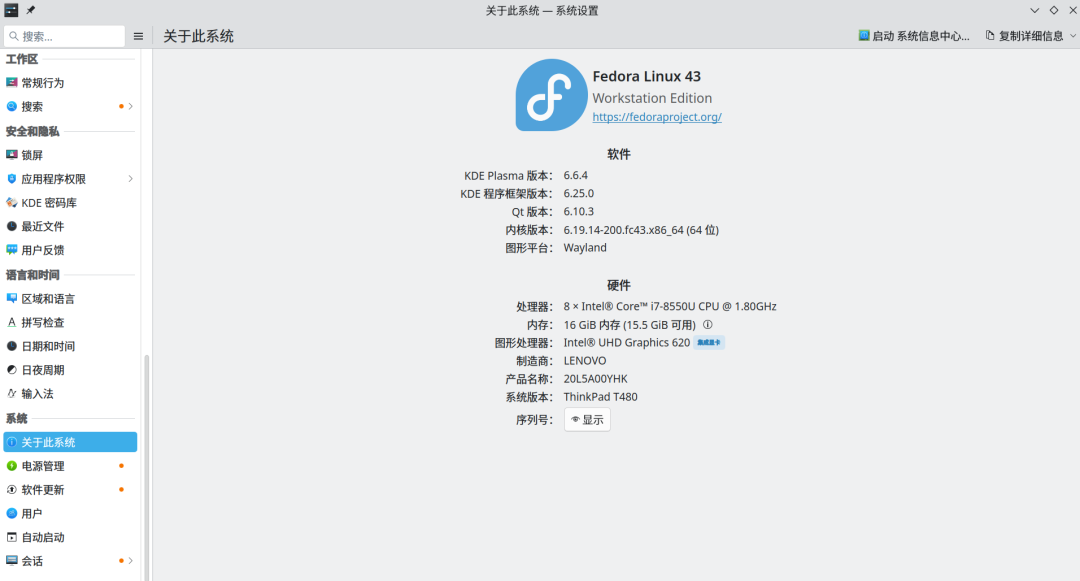The height and width of the screenshot is (581, 1080).
Task: Click the 输入法 icon
Action: pos(12,393)
